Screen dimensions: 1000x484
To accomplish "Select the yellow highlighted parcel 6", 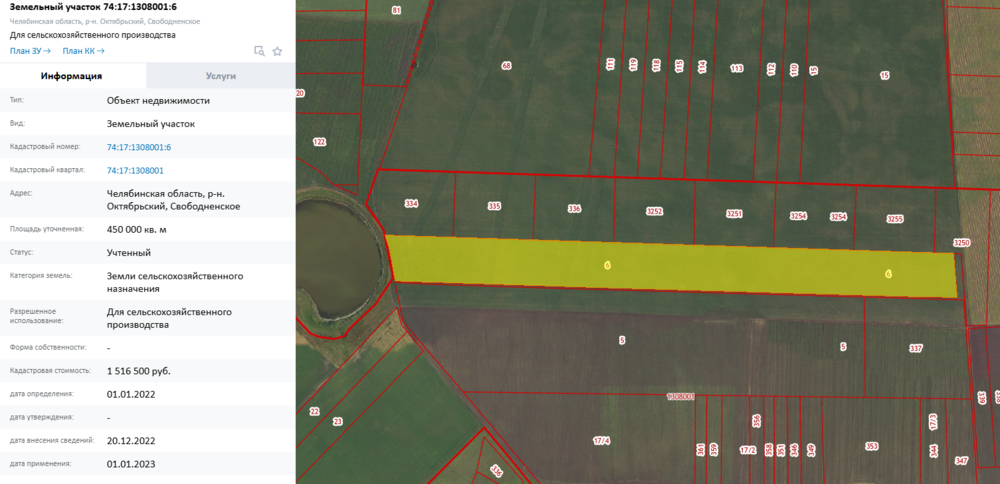I will click(673, 265).
